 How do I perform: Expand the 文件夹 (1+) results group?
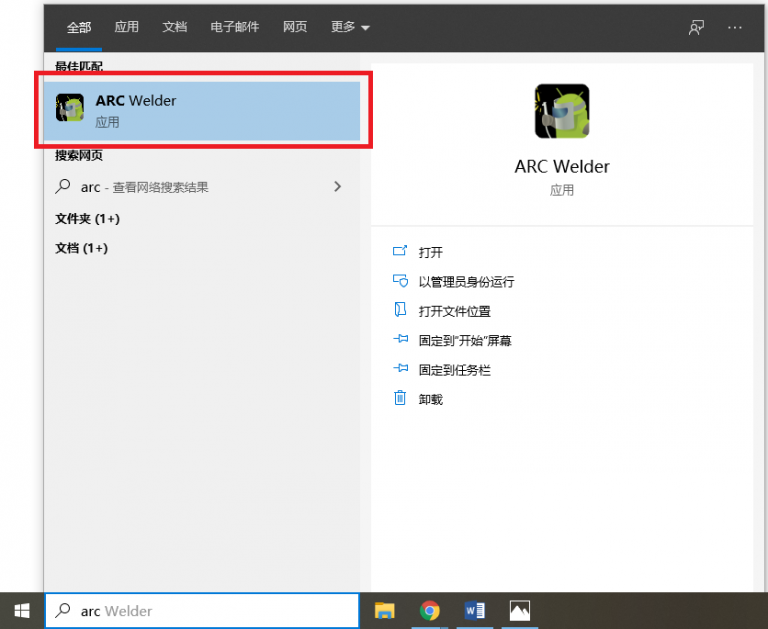(88, 218)
